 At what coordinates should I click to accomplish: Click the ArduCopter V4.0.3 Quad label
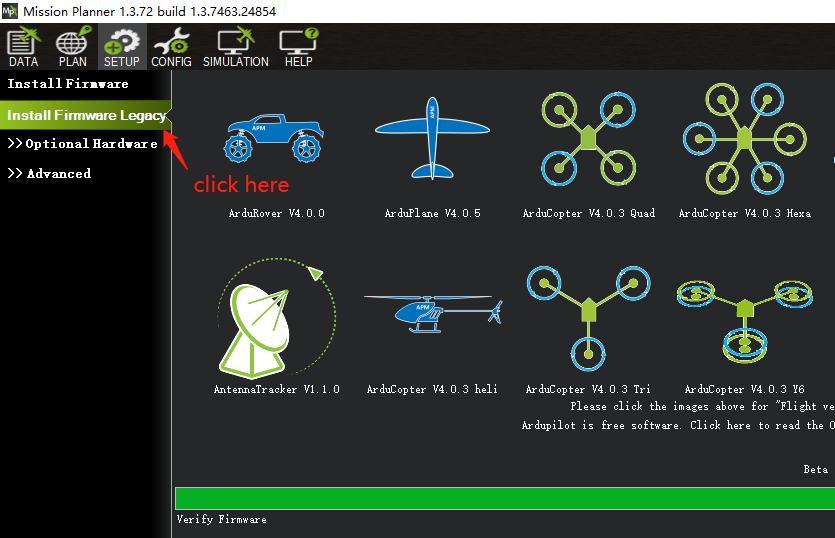pyautogui.click(x=588, y=213)
